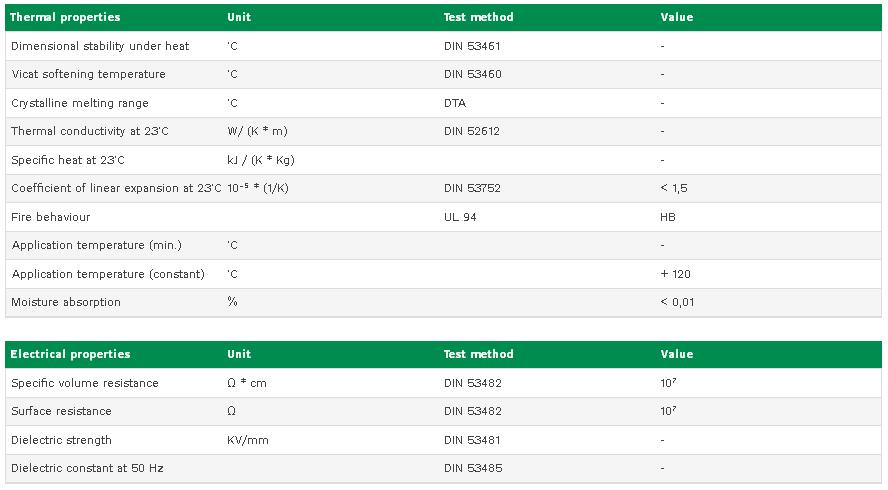Select the Vicat softening temperature label
Viewport: 888px width, 490px height.
pyautogui.click(x=88, y=74)
